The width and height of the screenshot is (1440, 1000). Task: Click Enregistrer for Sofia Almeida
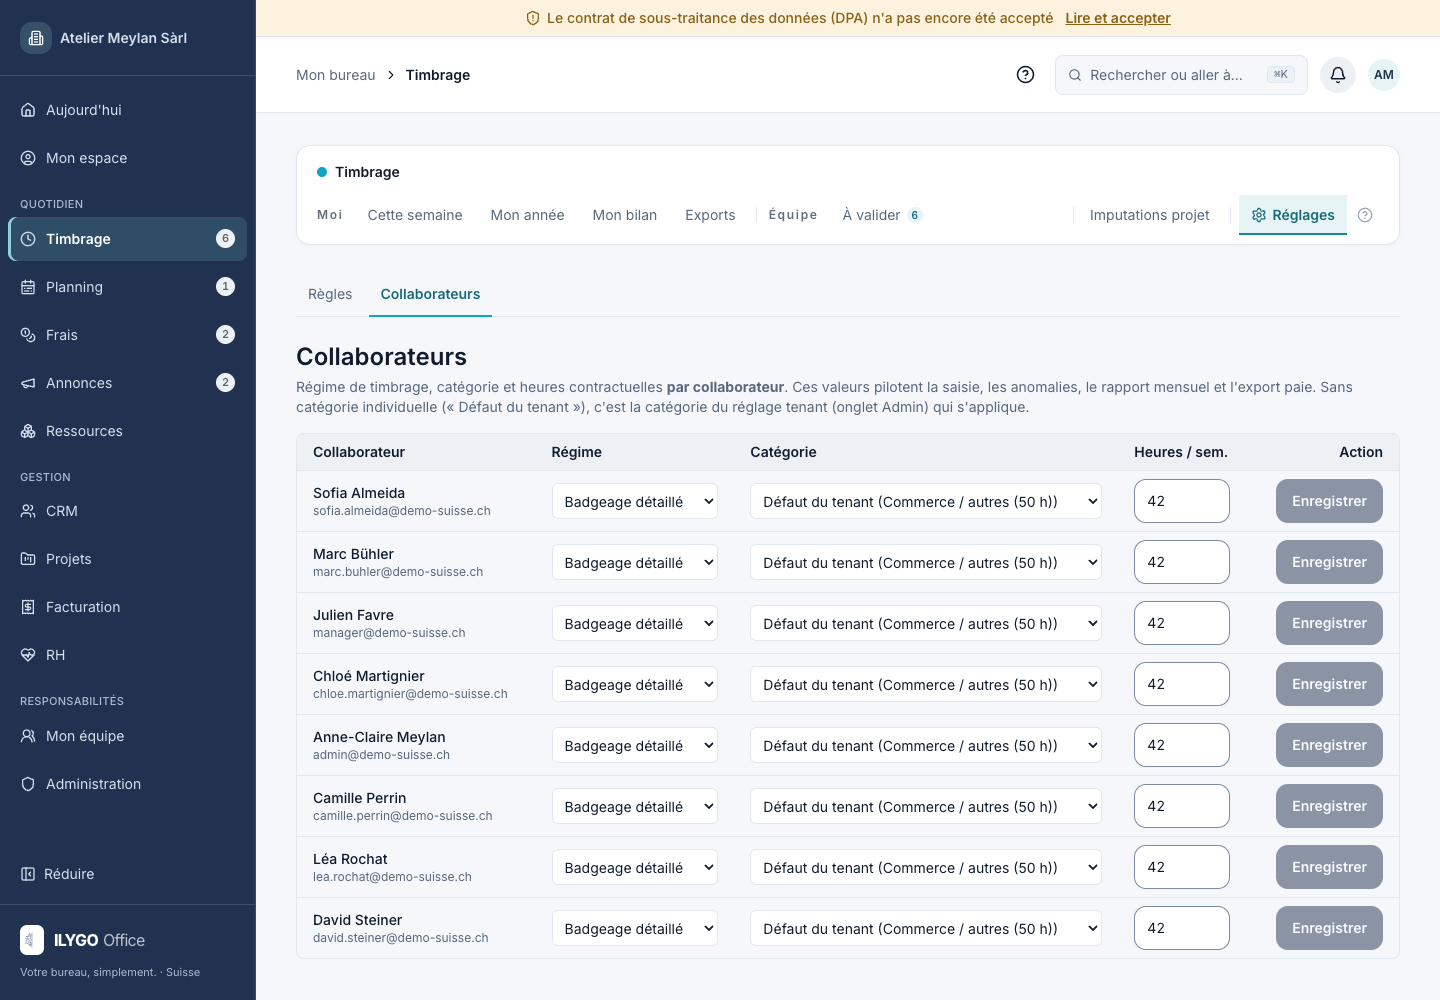pos(1329,501)
